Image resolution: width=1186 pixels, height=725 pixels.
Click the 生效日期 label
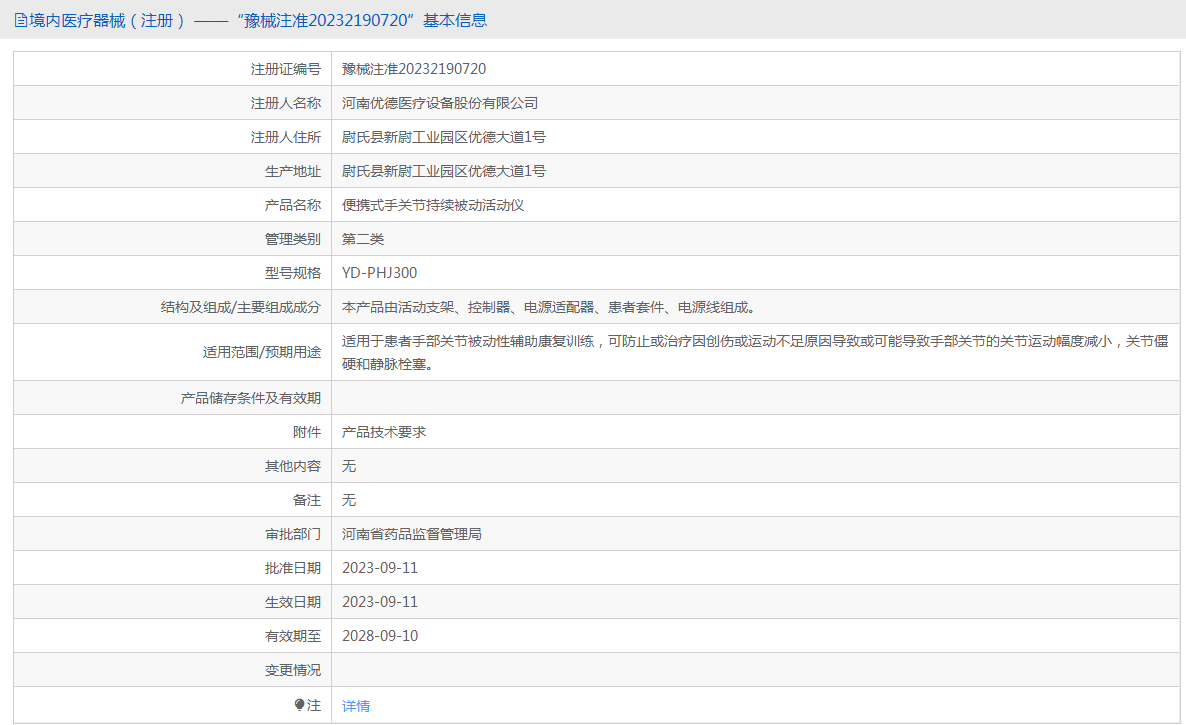coord(293,602)
